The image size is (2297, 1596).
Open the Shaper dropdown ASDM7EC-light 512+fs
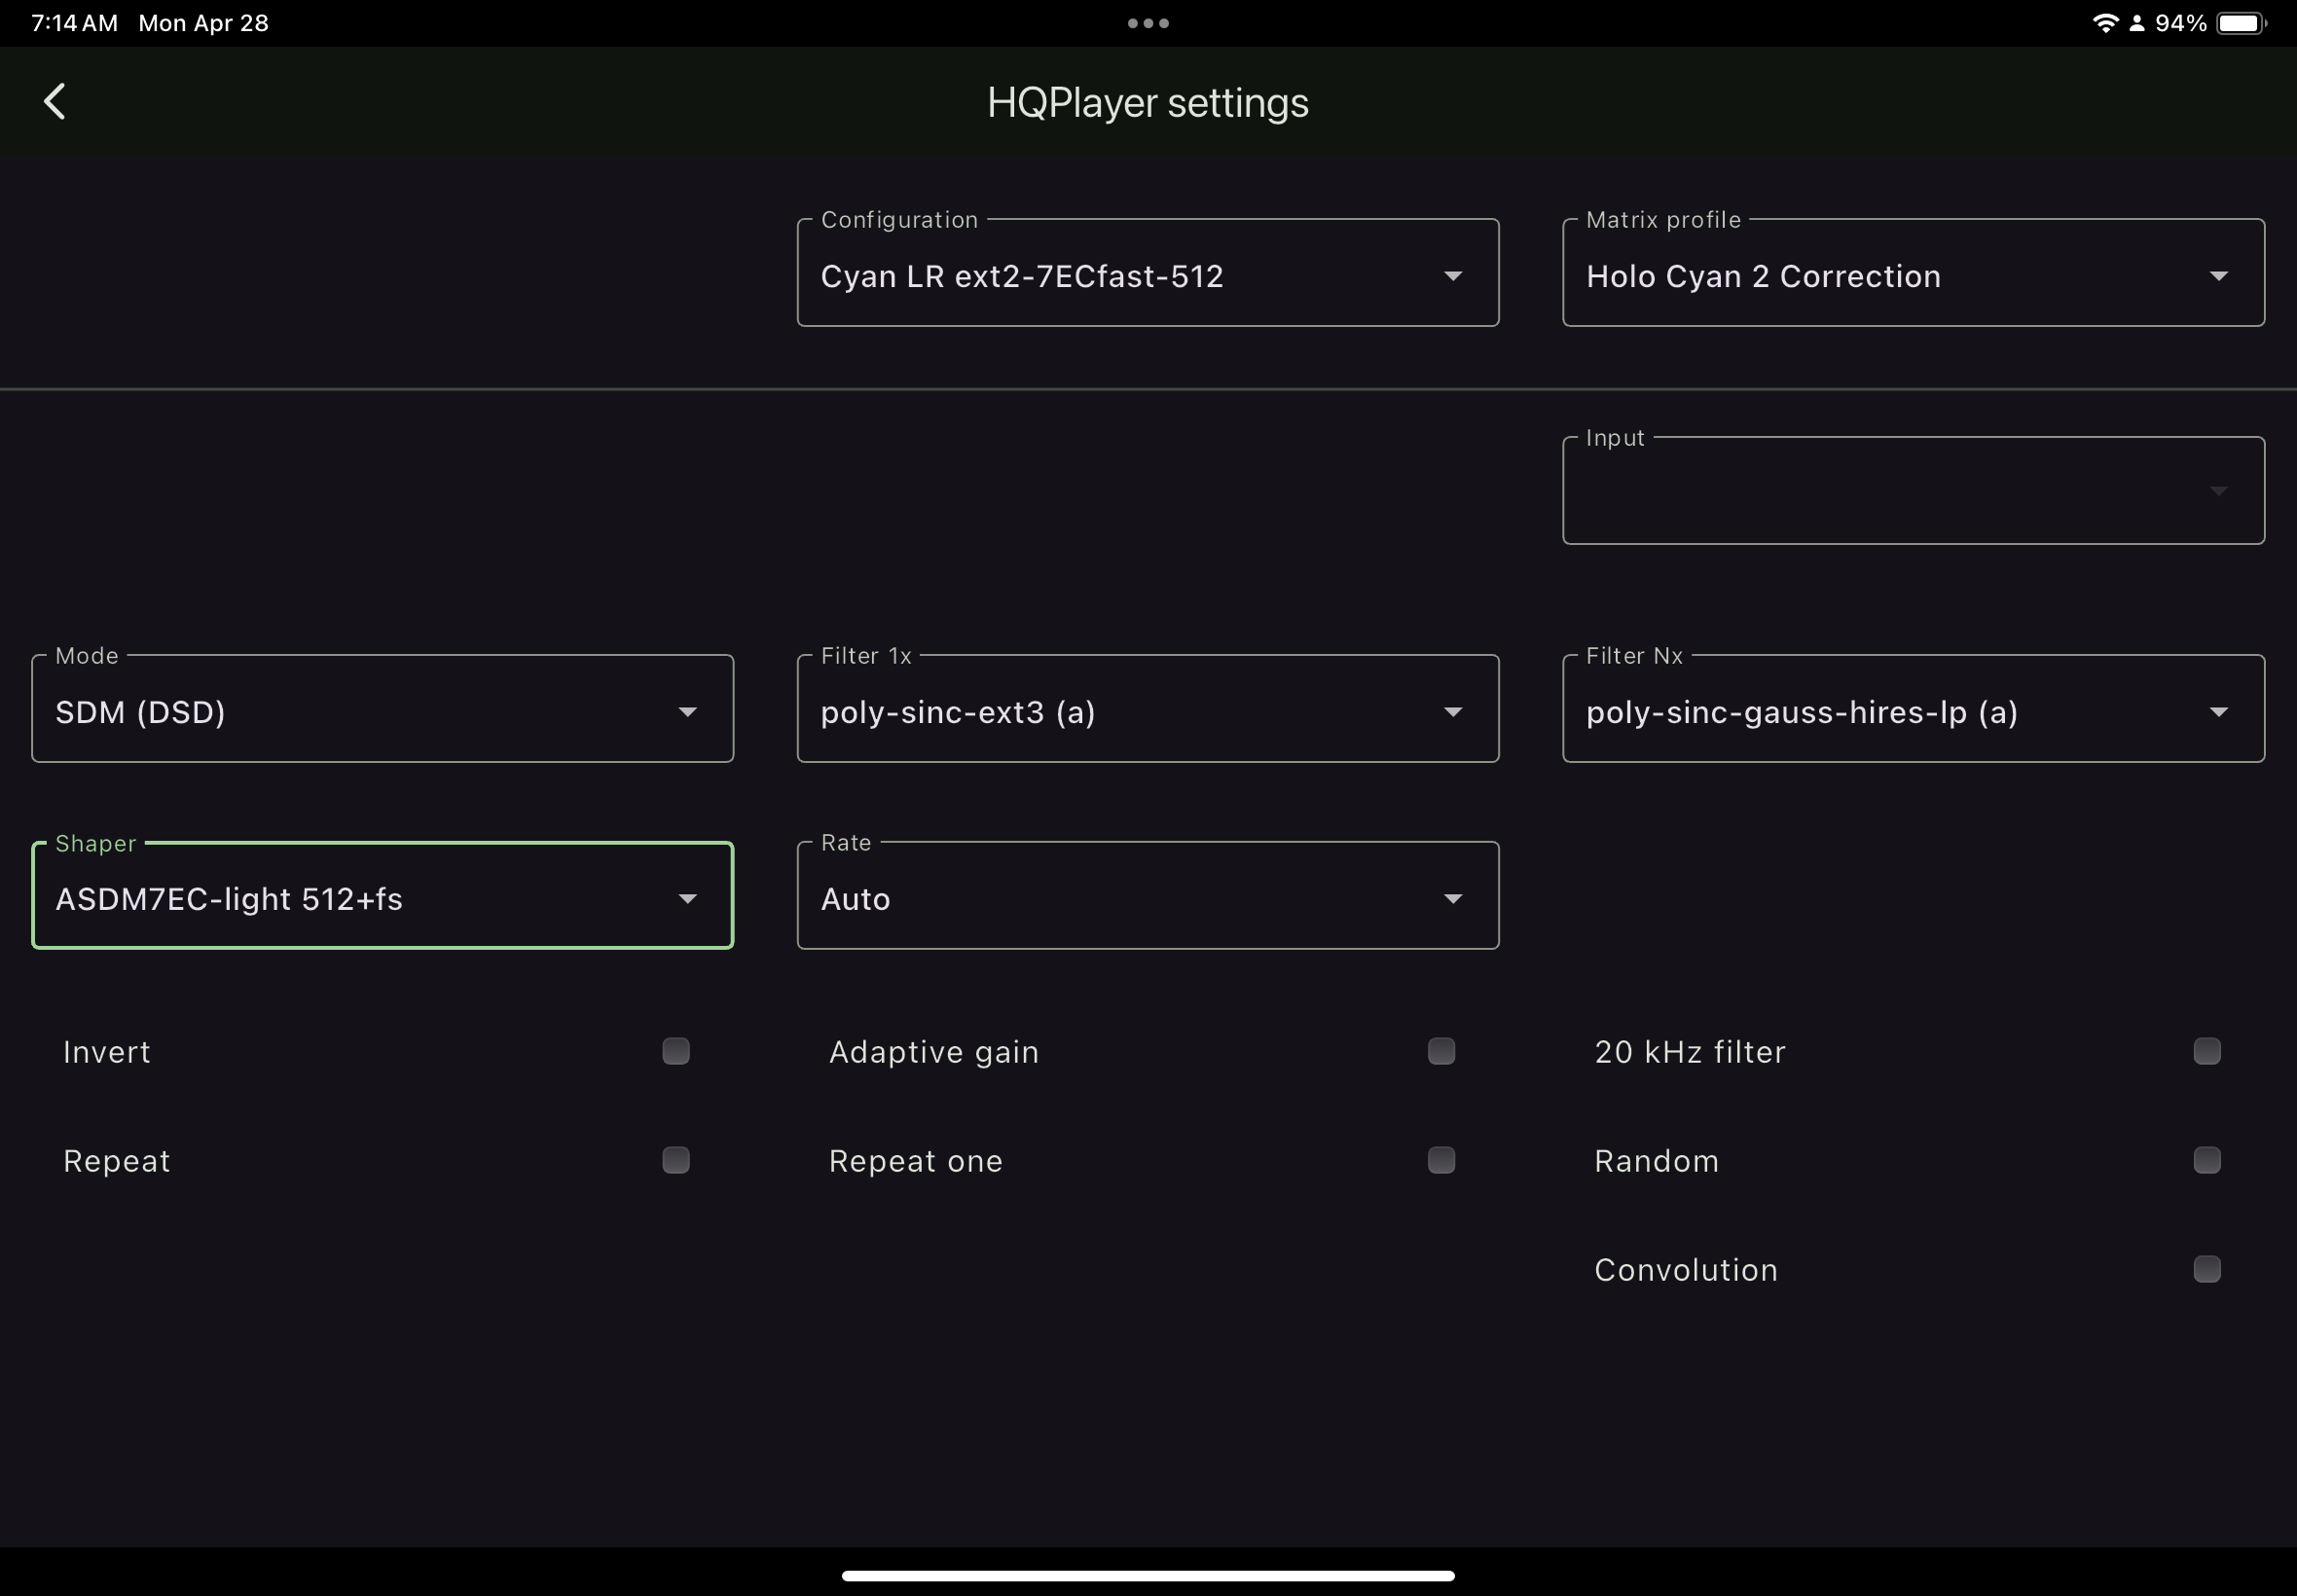[x=382, y=898]
